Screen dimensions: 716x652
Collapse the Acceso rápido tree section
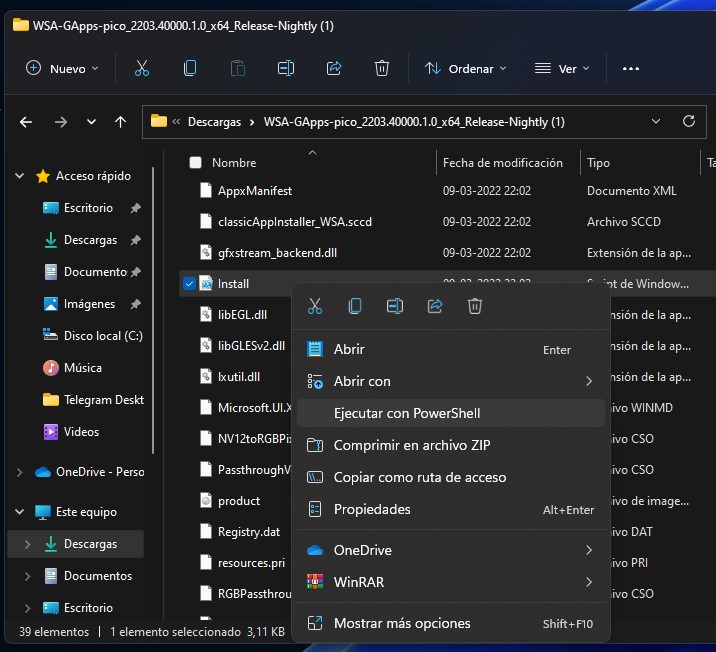(x=20, y=176)
